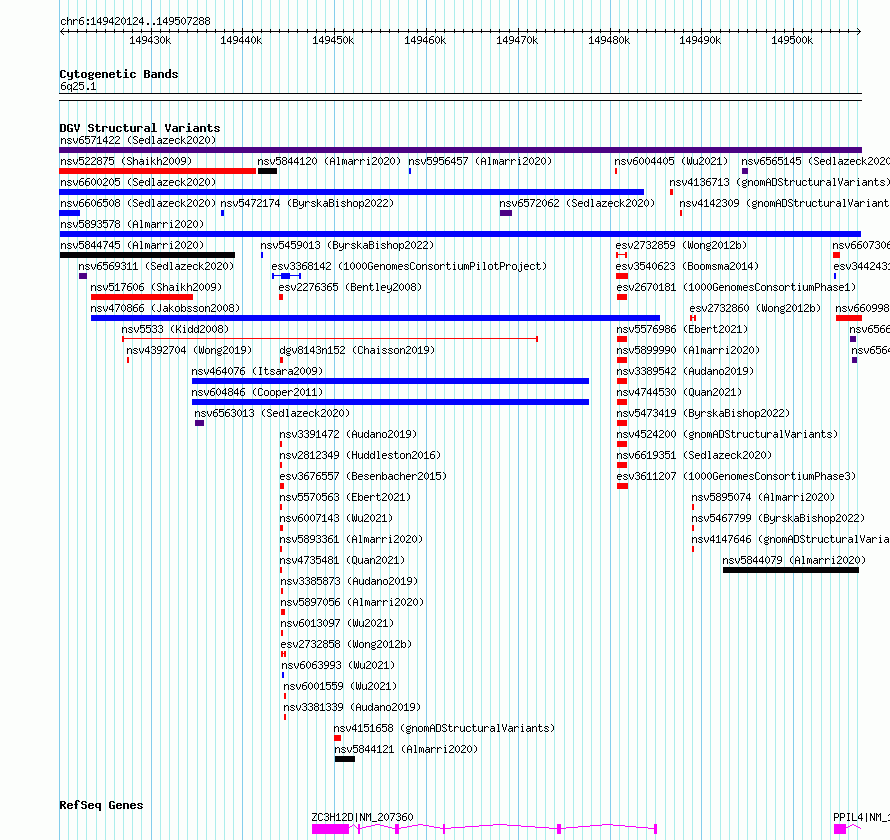
Task: Open the ZC3H12D|NM_207360 gene label
Action: coord(362,817)
